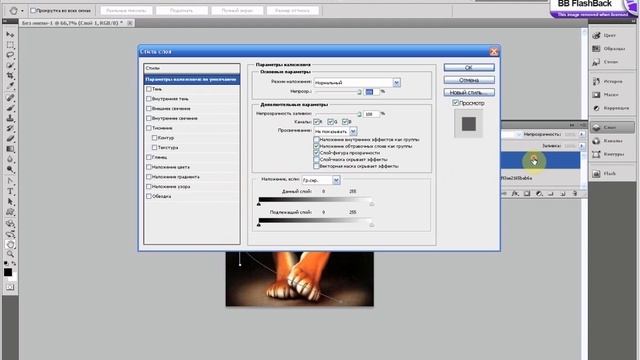Click the Отмена (Cancel) button
This screenshot has width=640, height=360.
469,80
